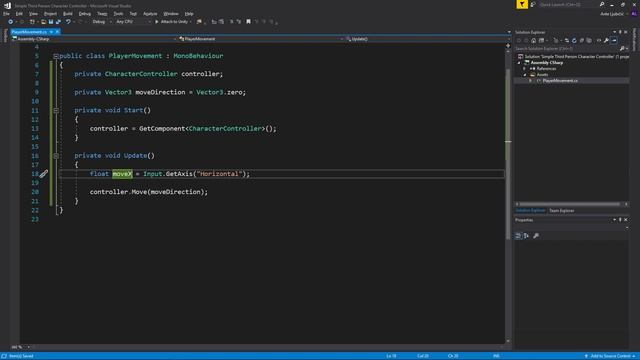
Task: Open the Assembly-CSharp project navigation dropdown
Action: coord(94,39)
